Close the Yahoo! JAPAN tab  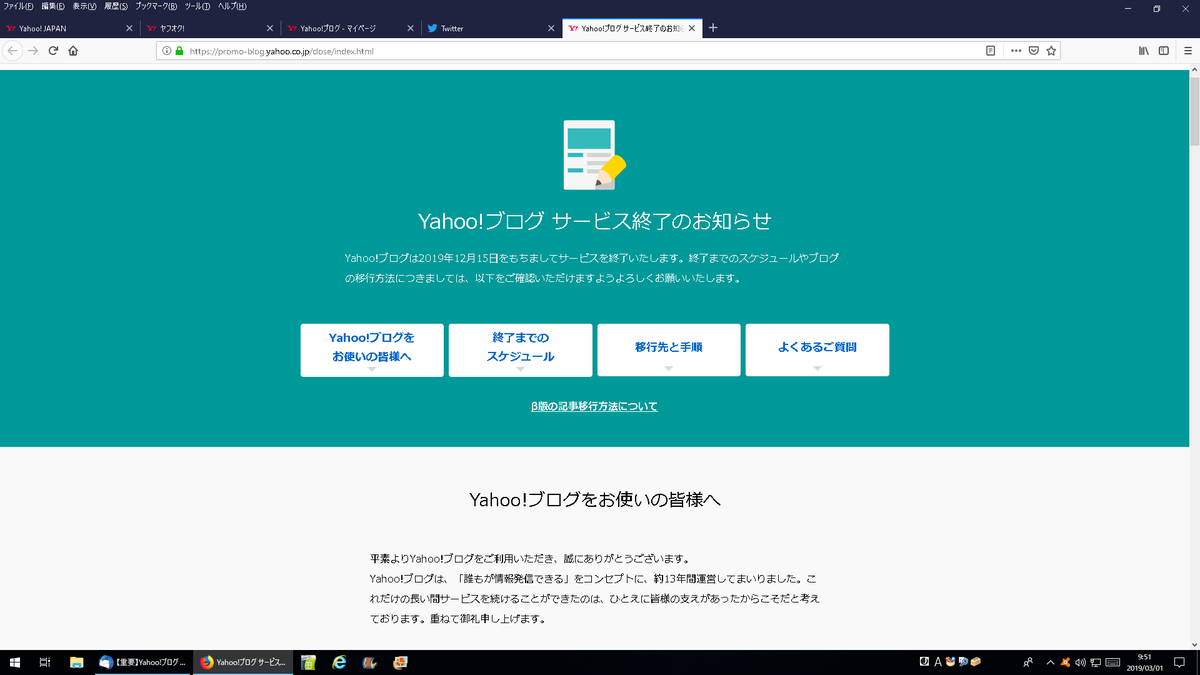(129, 28)
